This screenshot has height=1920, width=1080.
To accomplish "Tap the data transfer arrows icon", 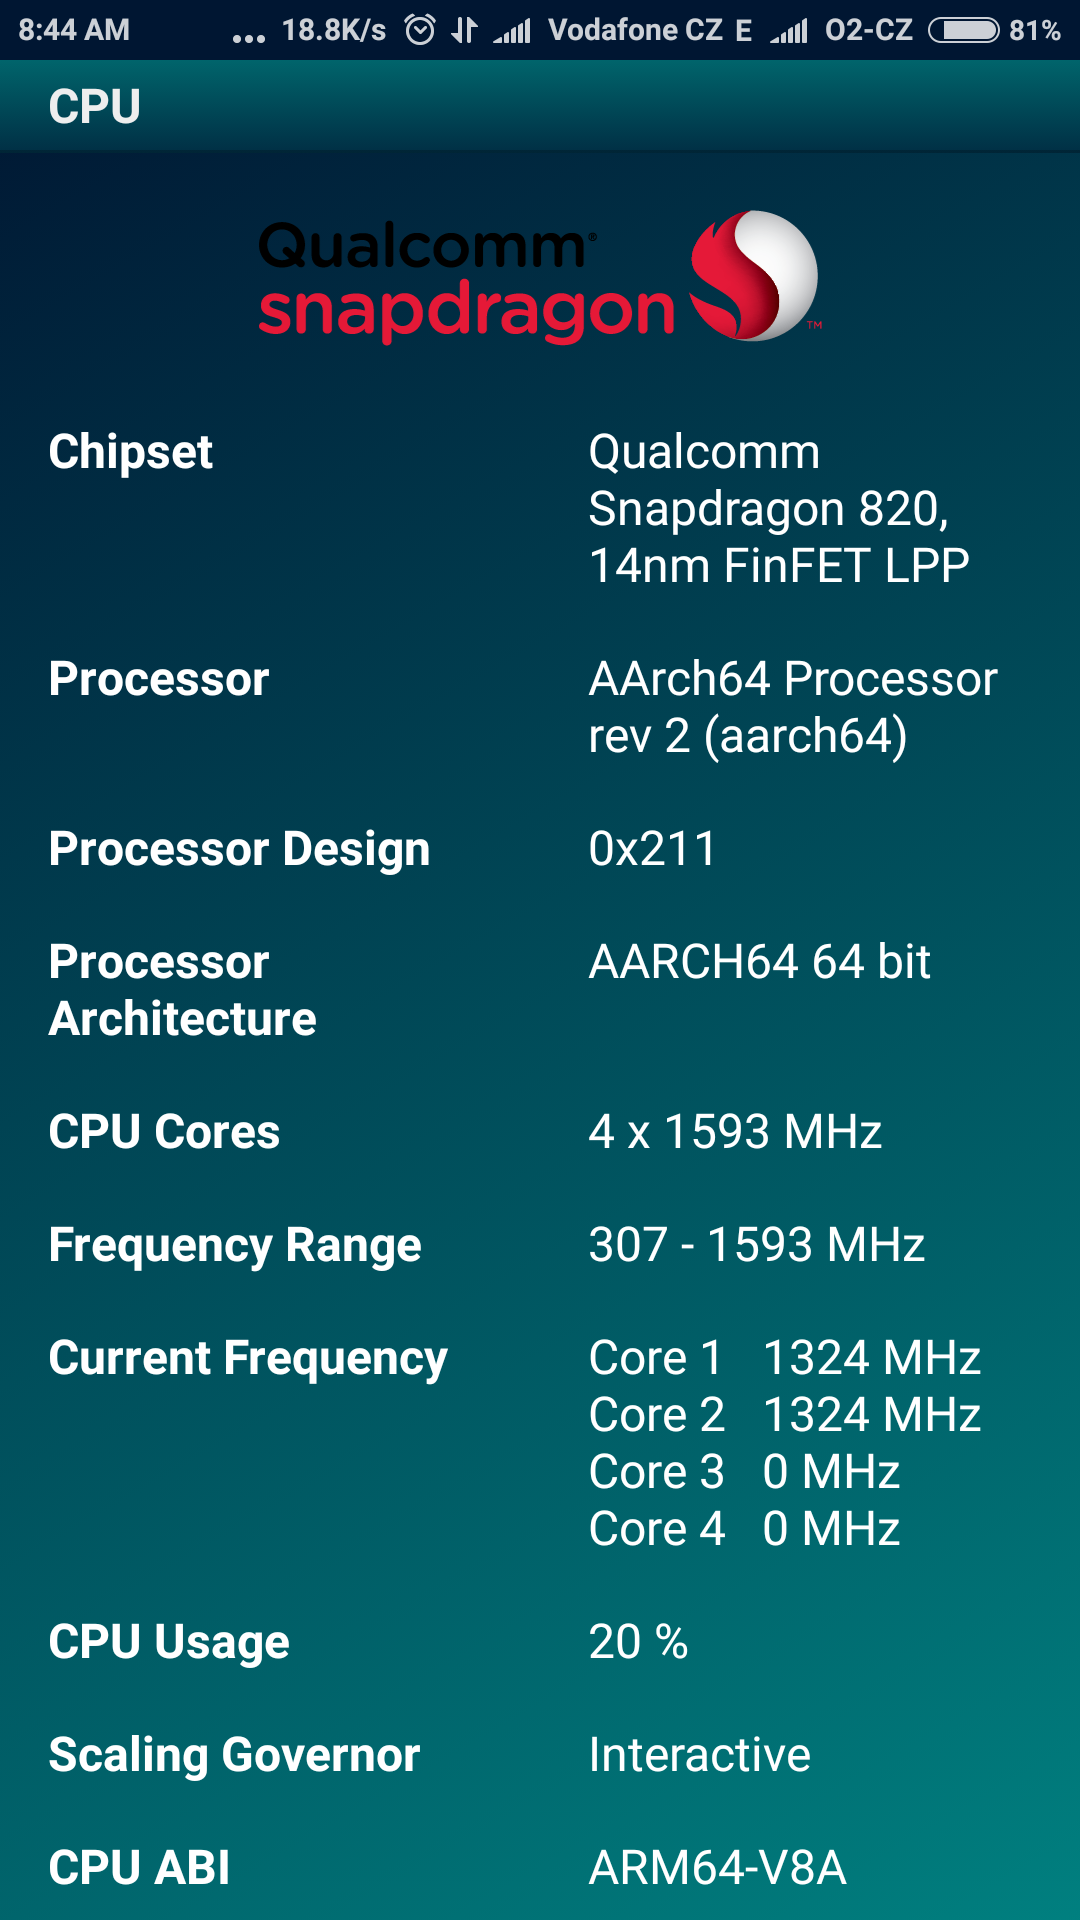I will pos(464,30).
